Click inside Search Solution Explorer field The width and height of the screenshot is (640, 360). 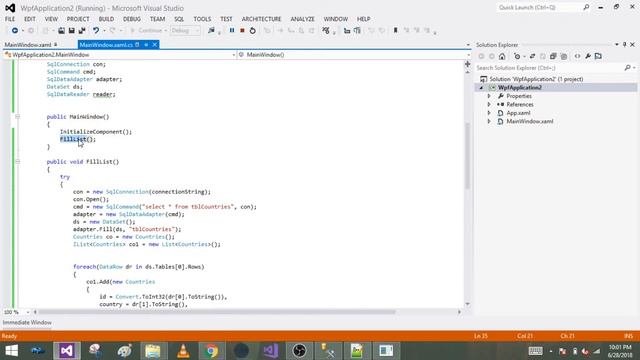click(x=549, y=68)
